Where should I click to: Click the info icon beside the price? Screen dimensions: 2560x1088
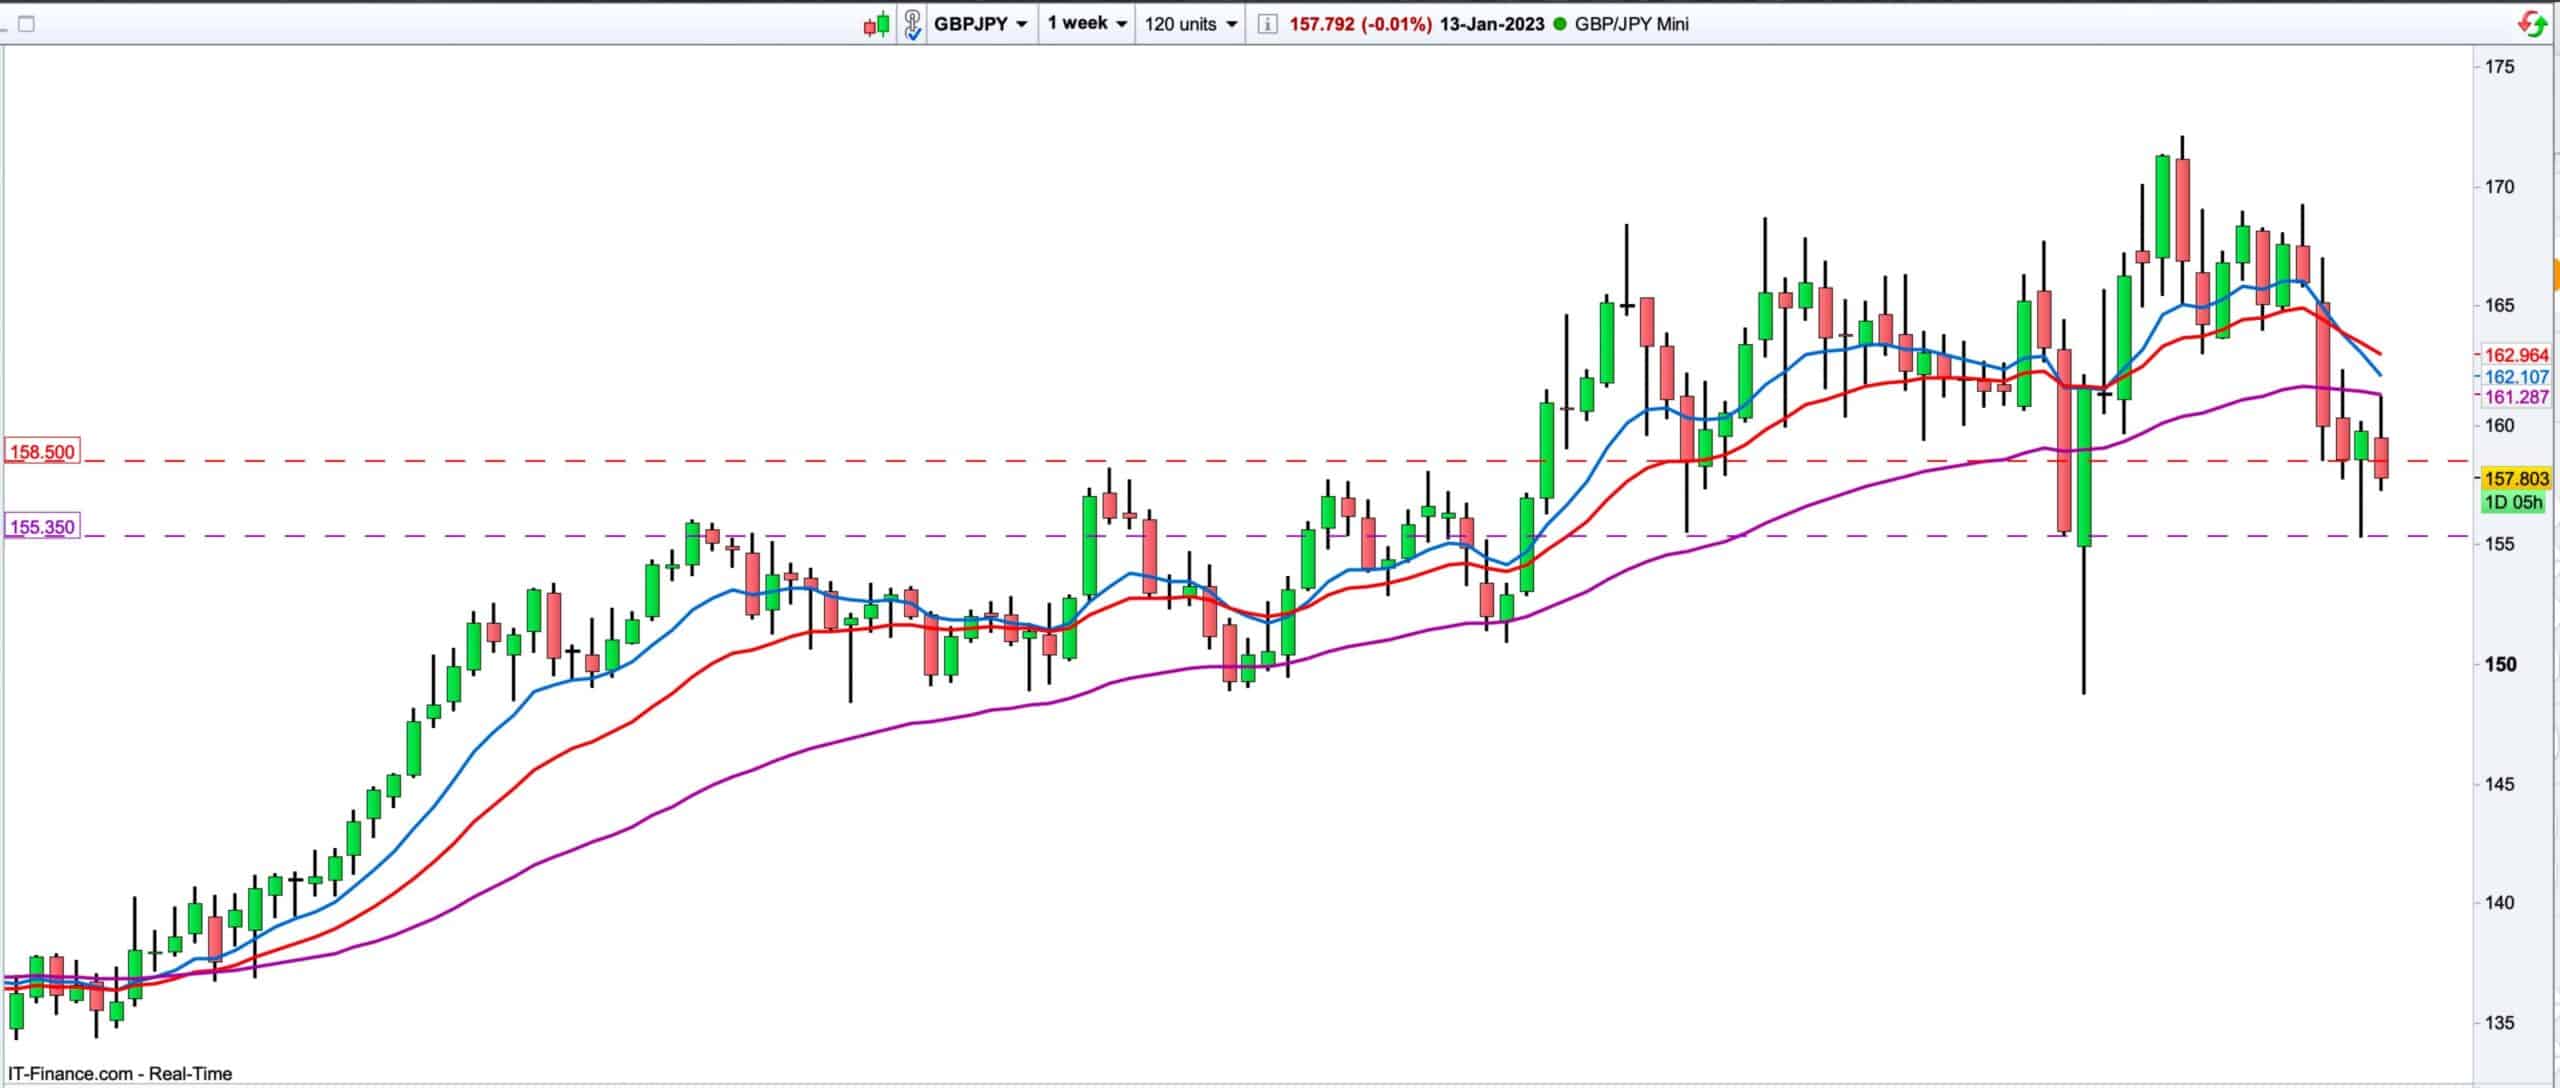pyautogui.click(x=1267, y=24)
